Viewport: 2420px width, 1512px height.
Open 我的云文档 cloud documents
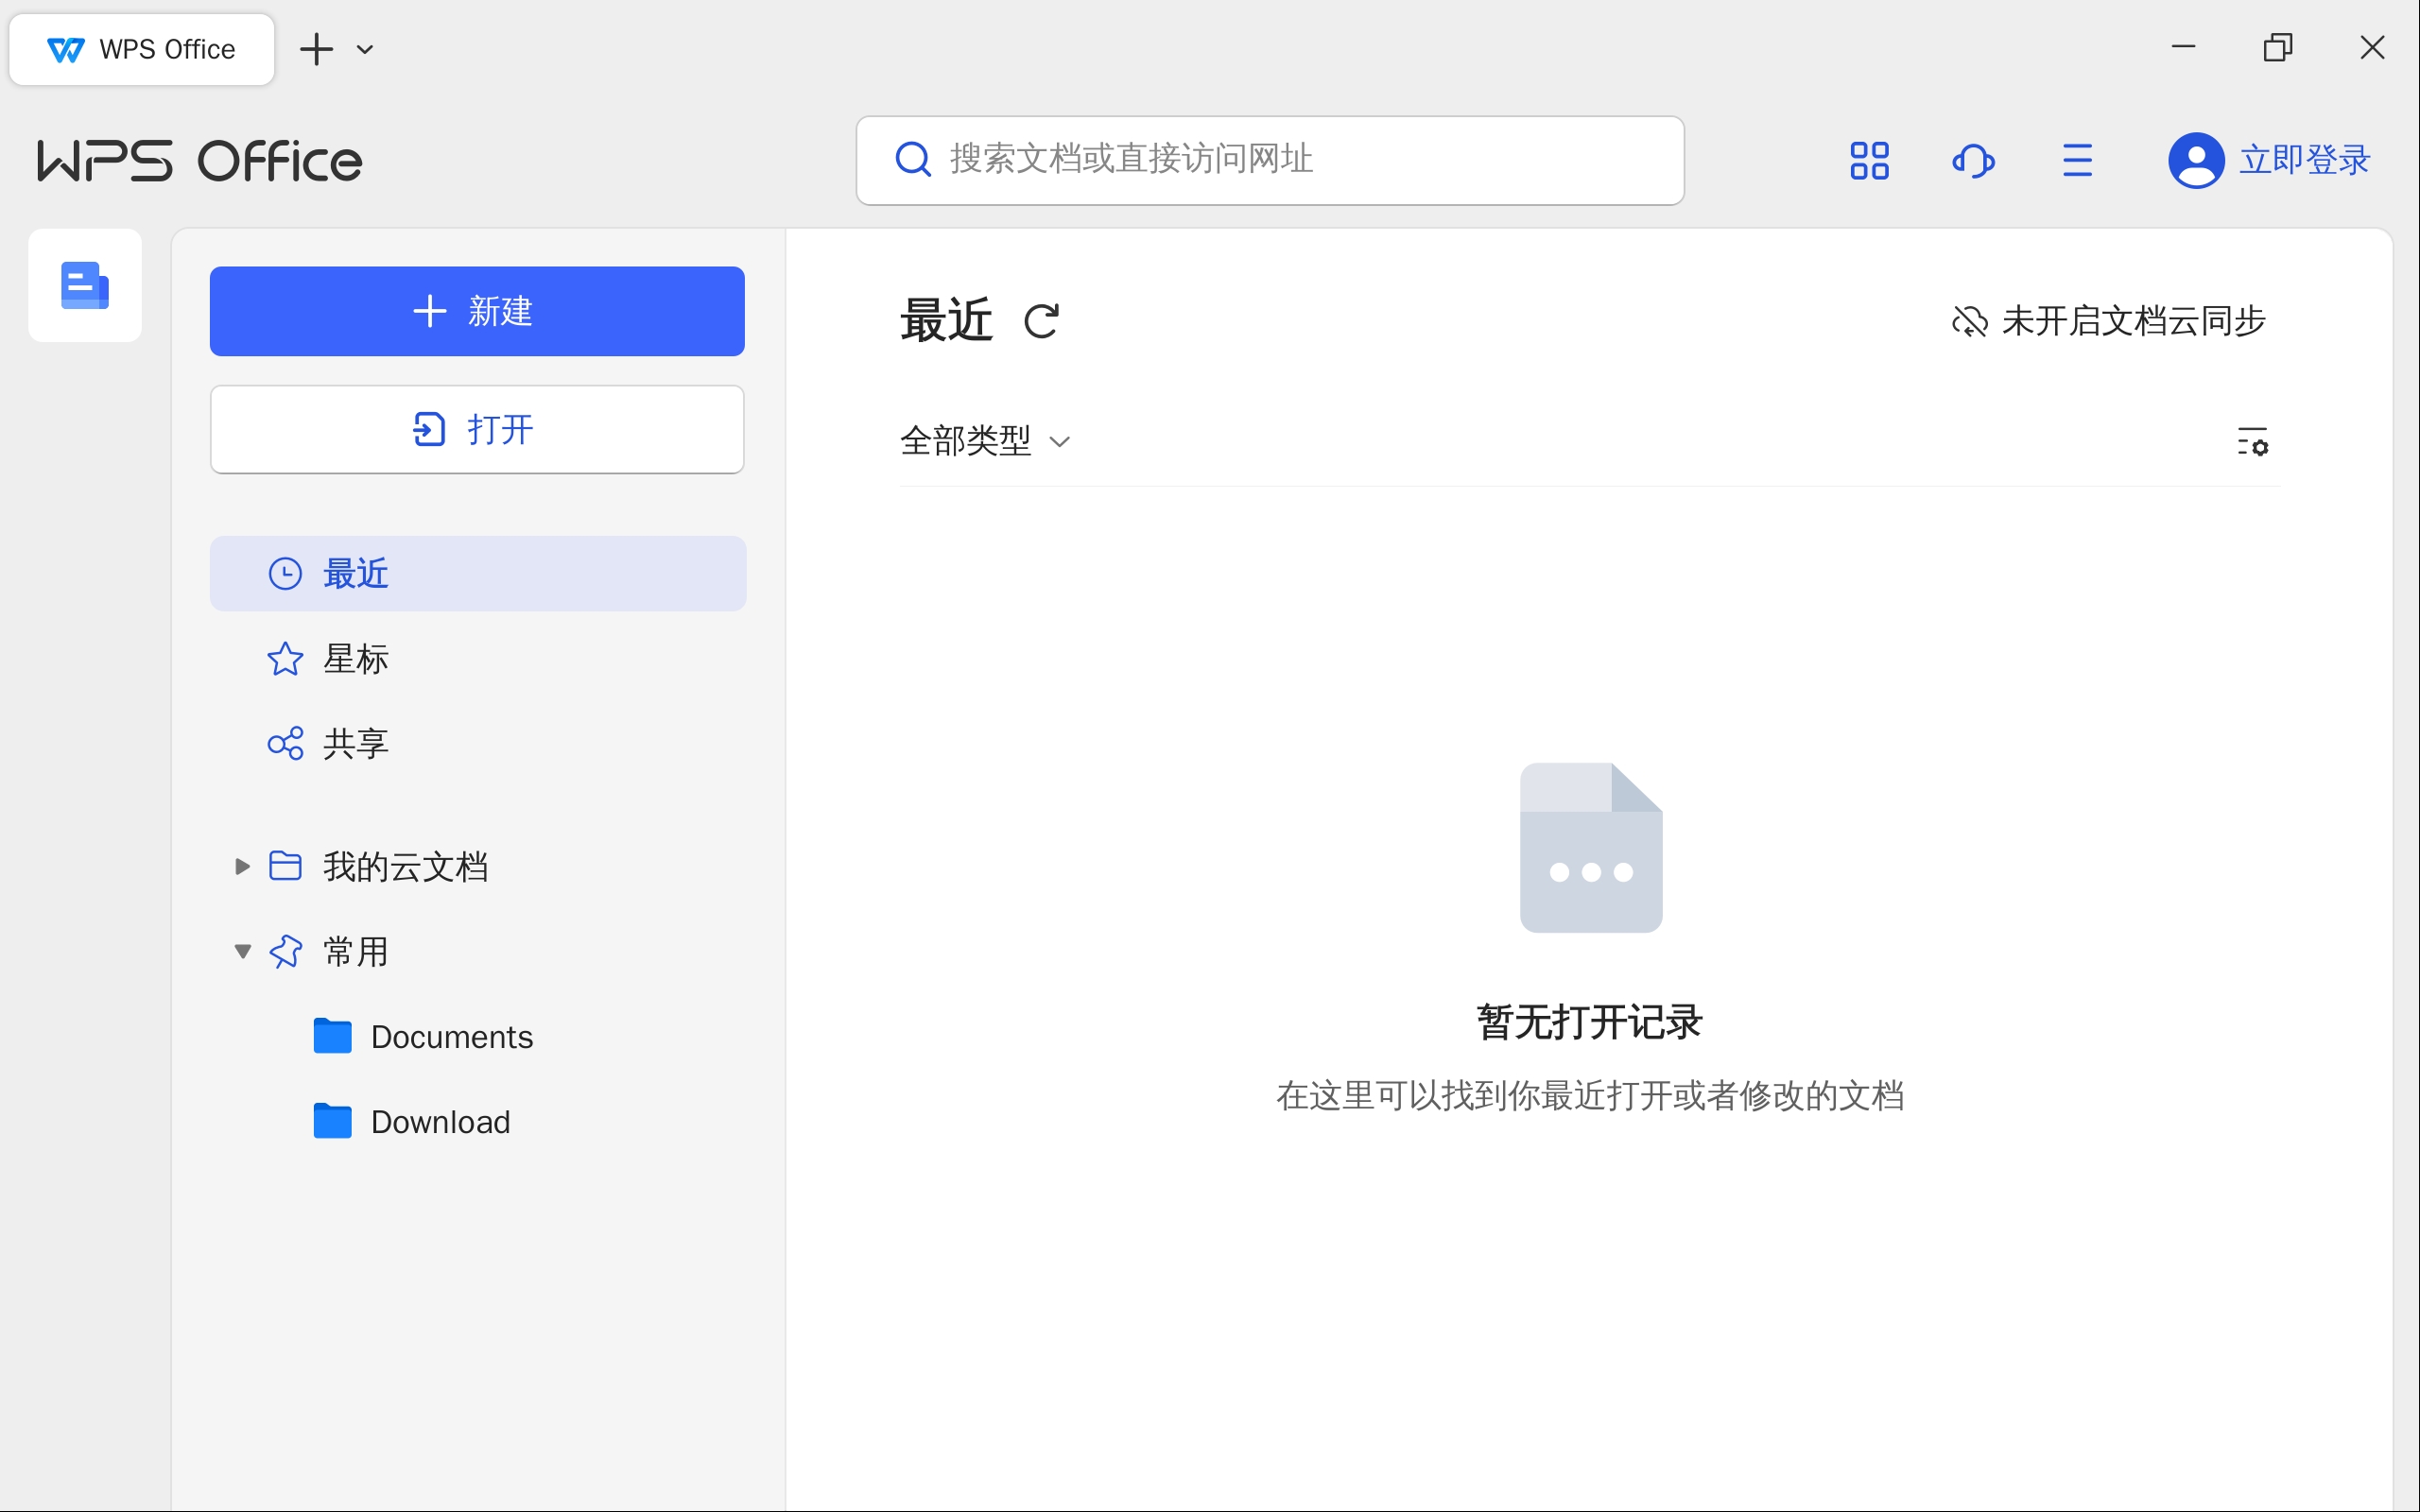tap(405, 866)
